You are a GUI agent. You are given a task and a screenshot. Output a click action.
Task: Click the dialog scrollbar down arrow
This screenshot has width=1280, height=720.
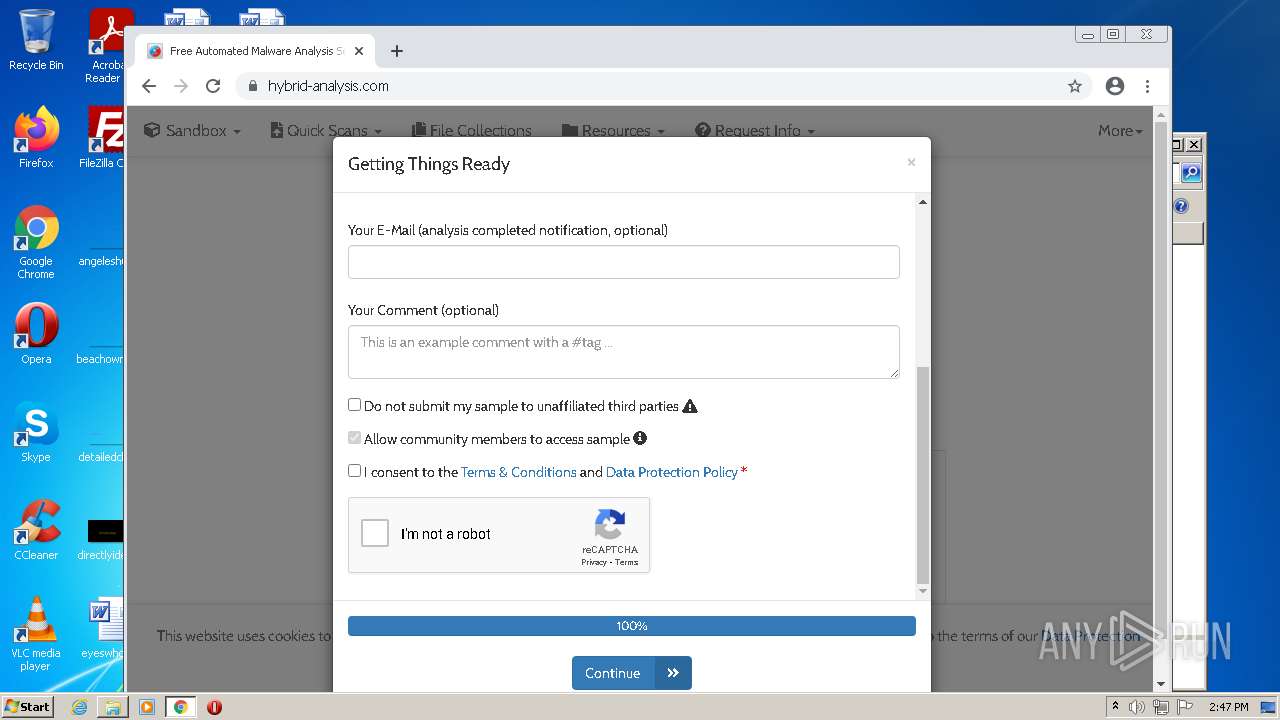point(923,591)
